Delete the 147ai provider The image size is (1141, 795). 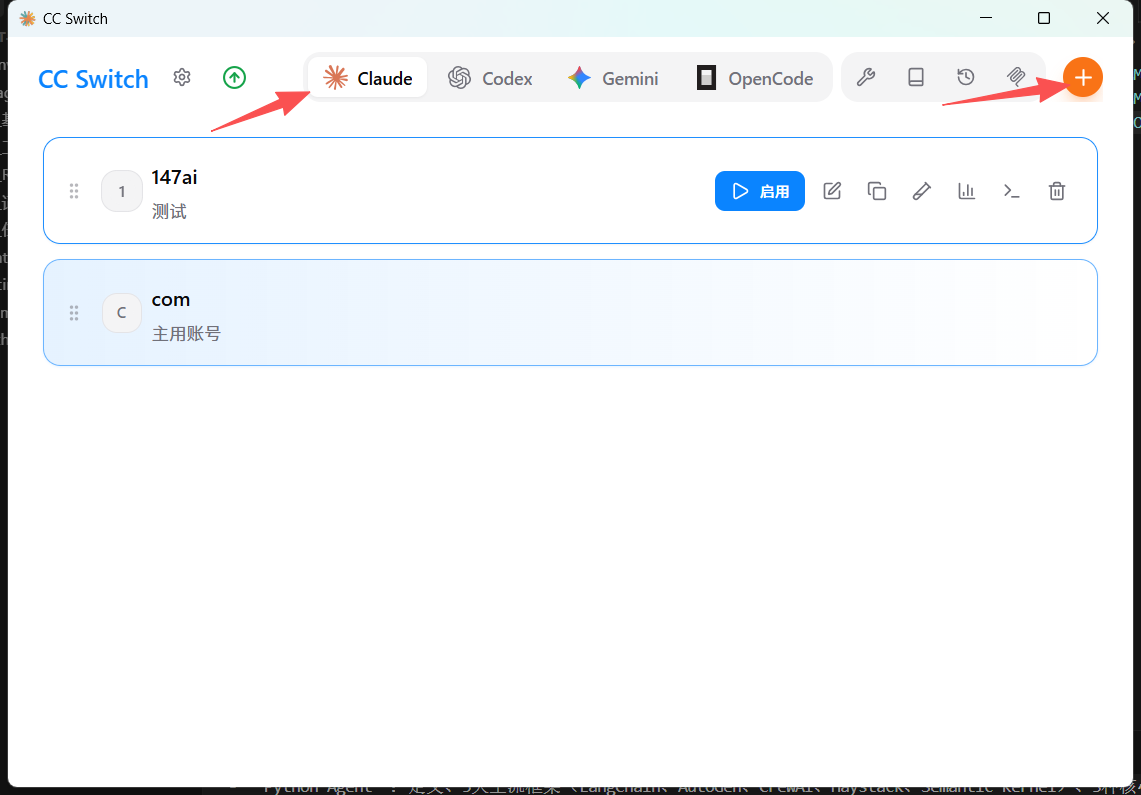(1057, 191)
